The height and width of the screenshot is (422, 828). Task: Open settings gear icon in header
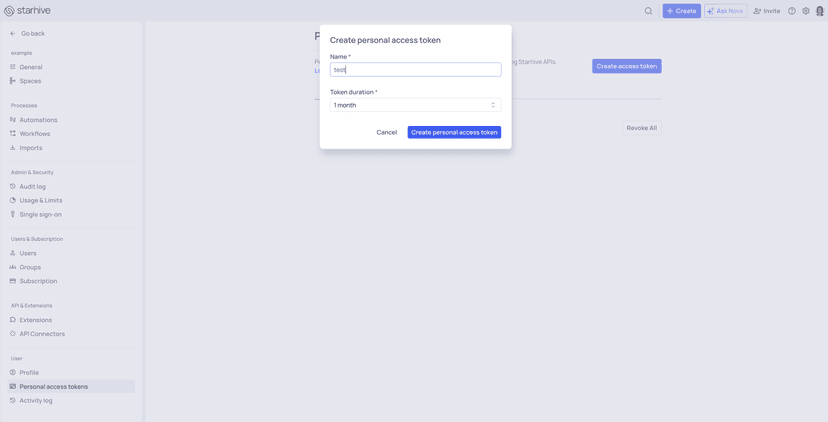pos(805,11)
